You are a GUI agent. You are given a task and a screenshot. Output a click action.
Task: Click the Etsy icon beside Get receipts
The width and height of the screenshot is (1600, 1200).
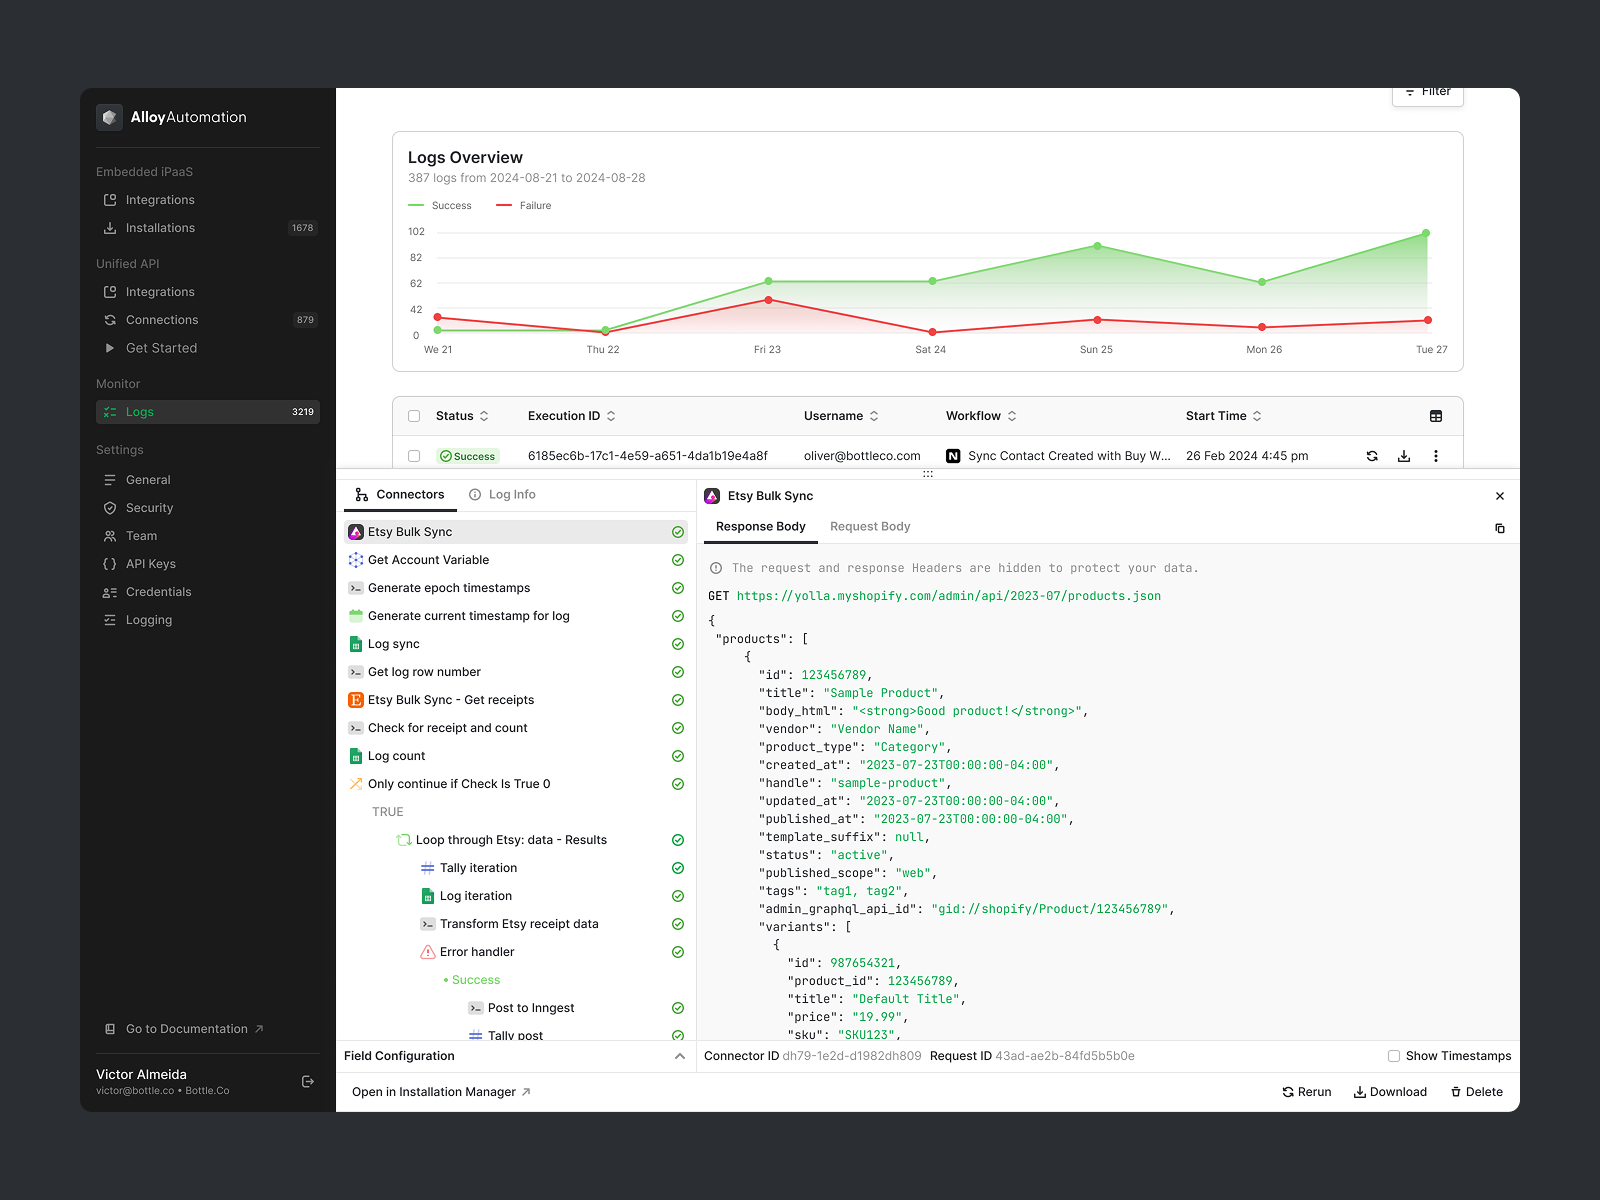(x=356, y=700)
